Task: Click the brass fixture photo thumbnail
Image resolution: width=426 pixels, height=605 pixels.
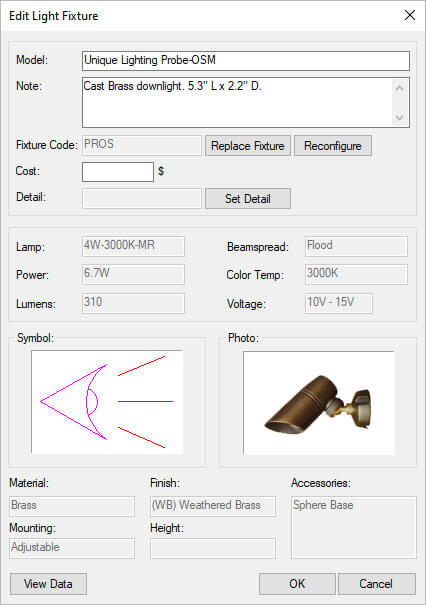Action: tap(319, 402)
